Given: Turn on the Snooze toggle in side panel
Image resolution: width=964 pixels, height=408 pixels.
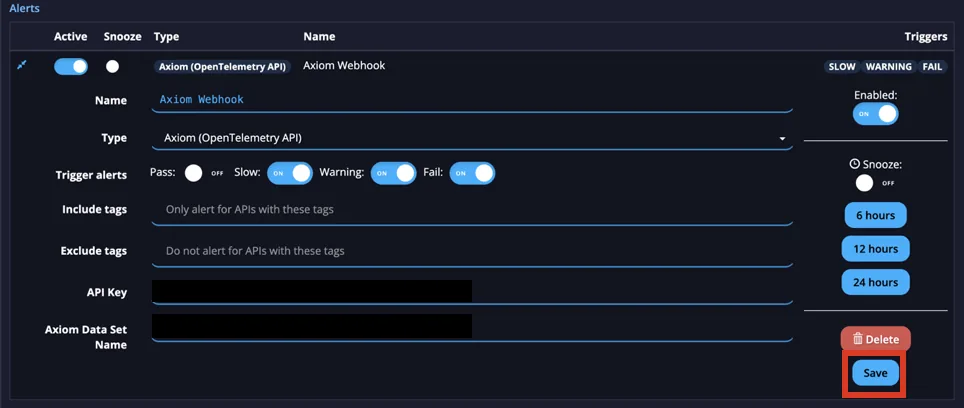Looking at the screenshot, I should [875, 183].
